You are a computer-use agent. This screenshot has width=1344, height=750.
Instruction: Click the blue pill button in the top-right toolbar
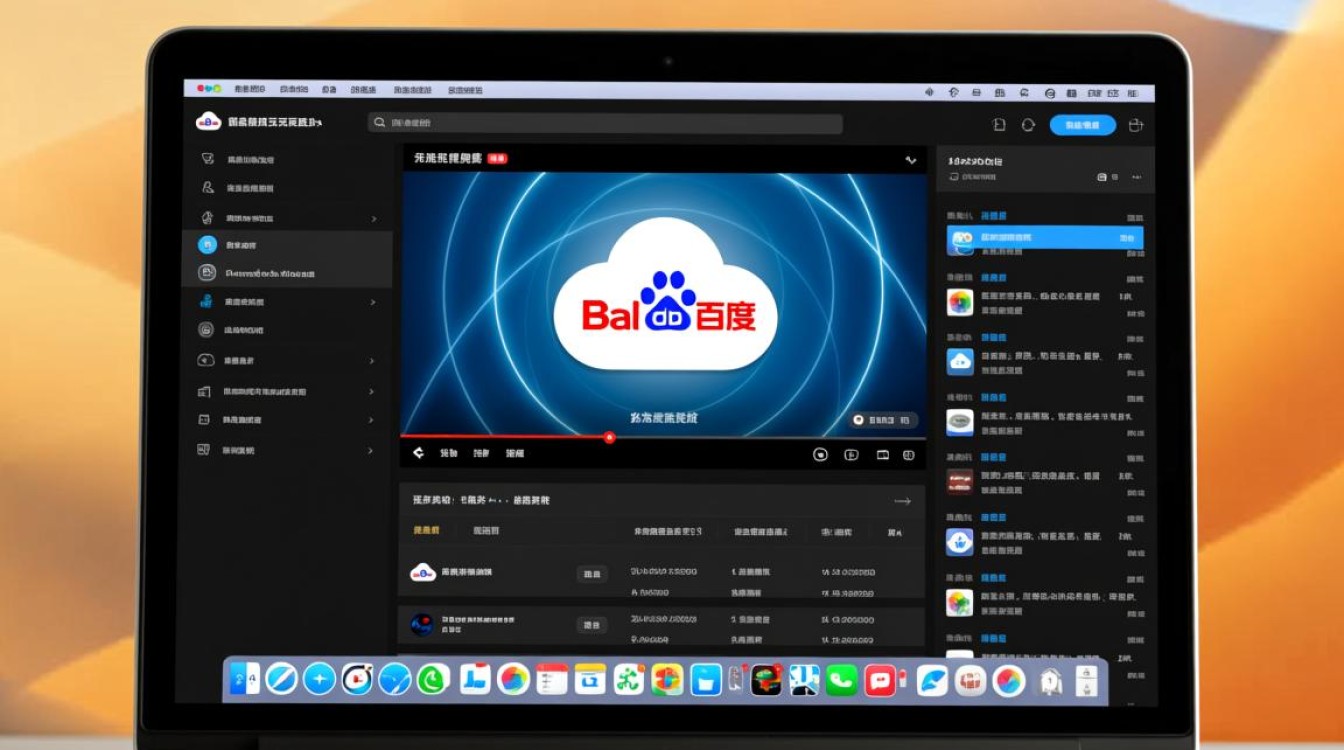1083,125
